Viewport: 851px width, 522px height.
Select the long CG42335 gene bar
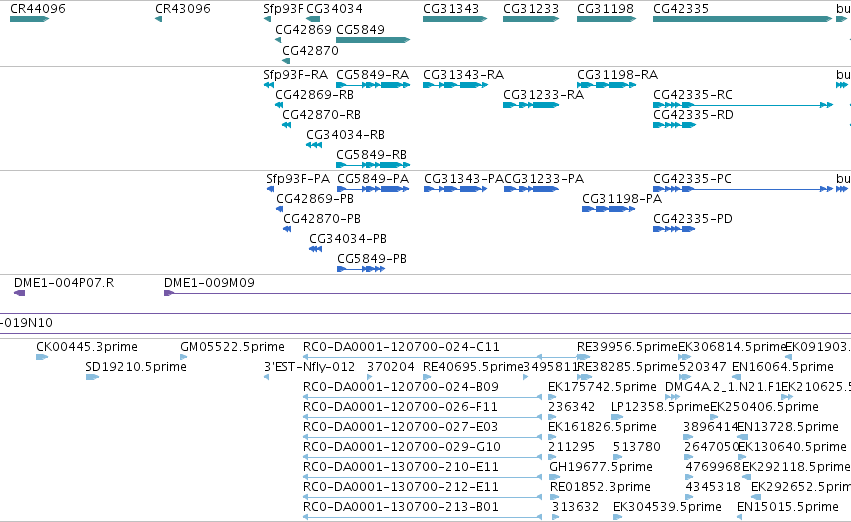click(x=742, y=19)
